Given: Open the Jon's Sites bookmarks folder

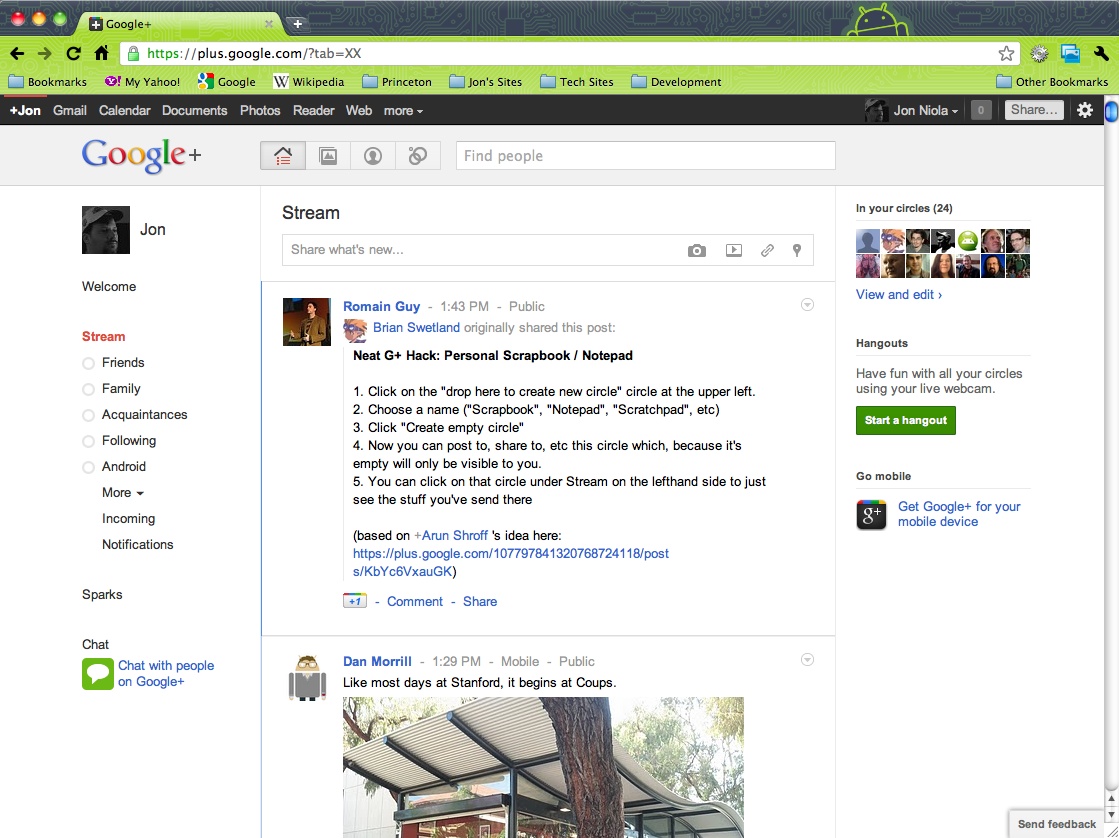Looking at the screenshot, I should click(485, 81).
